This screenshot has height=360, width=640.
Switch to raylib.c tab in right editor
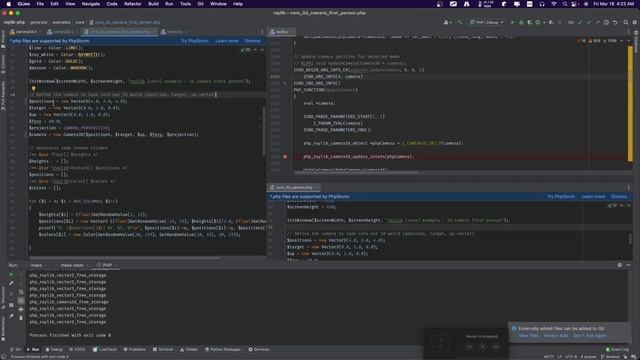pos(281,32)
